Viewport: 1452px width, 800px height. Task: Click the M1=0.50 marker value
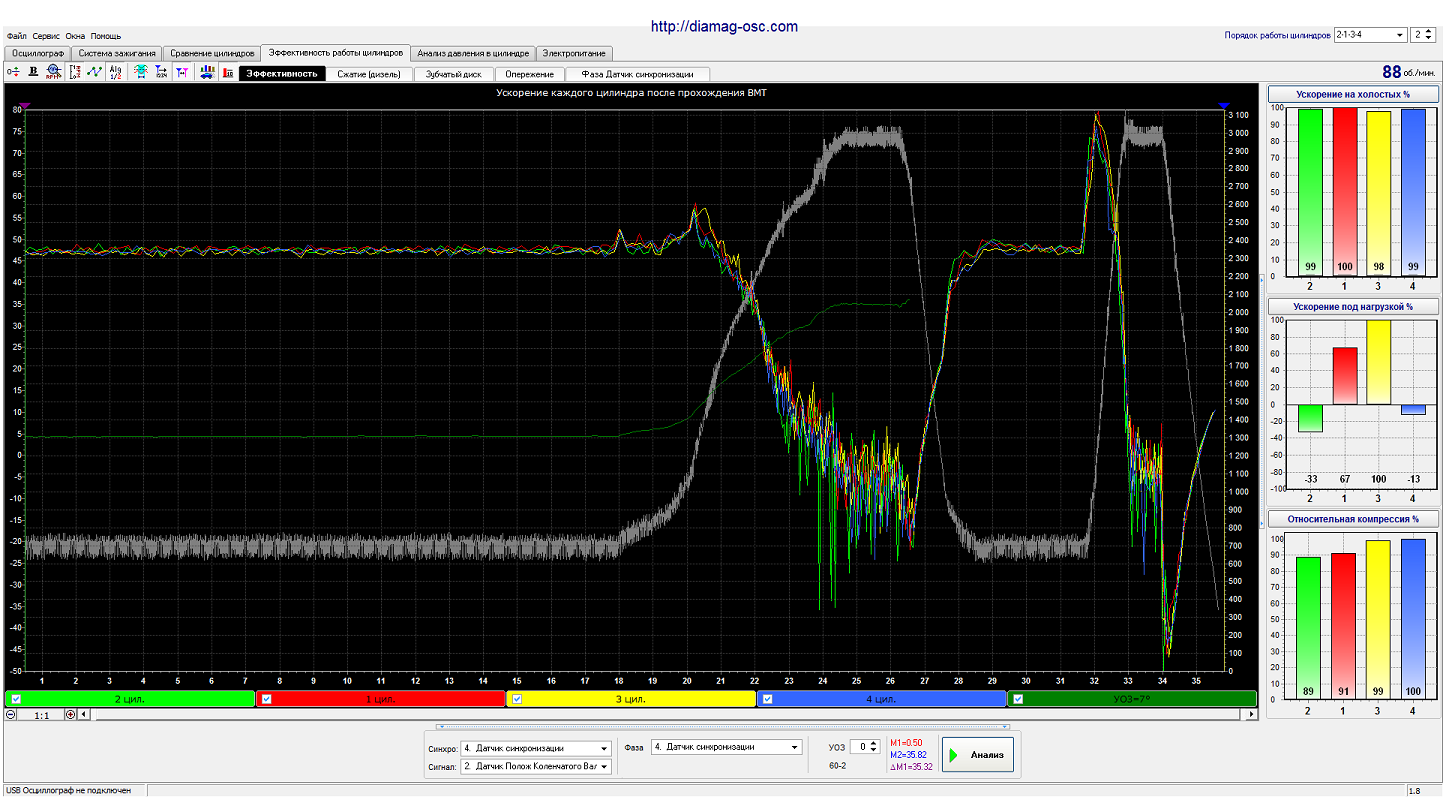pos(906,743)
